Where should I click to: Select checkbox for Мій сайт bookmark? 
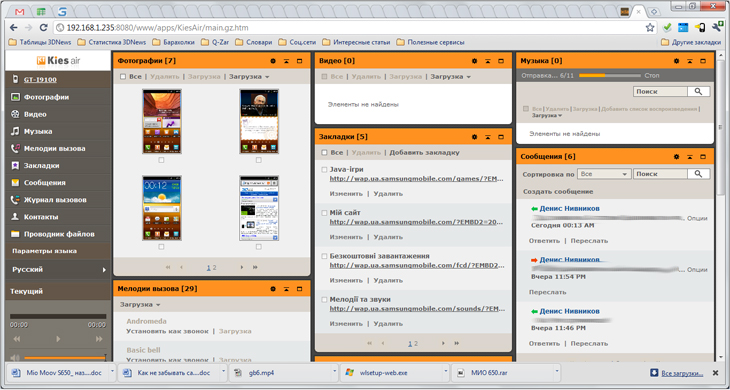[324, 213]
